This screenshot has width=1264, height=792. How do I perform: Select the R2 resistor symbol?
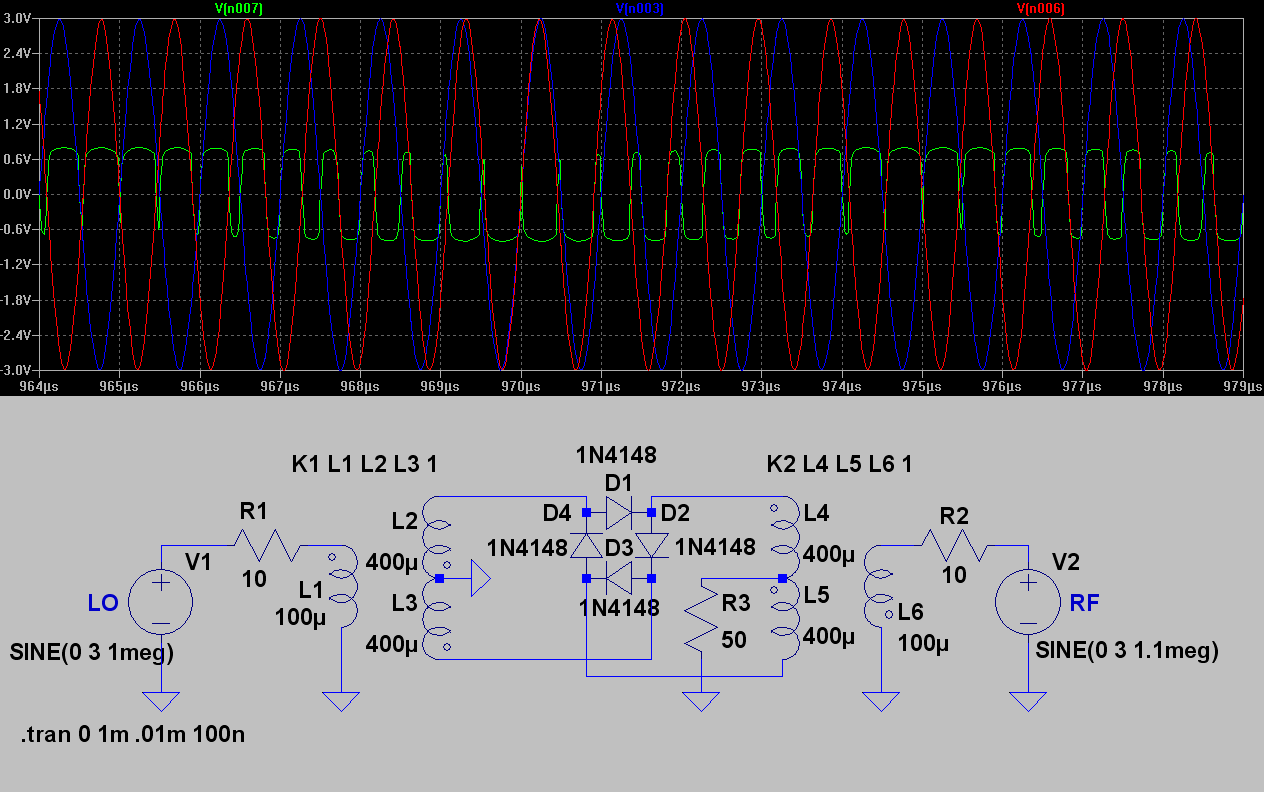pos(954,546)
